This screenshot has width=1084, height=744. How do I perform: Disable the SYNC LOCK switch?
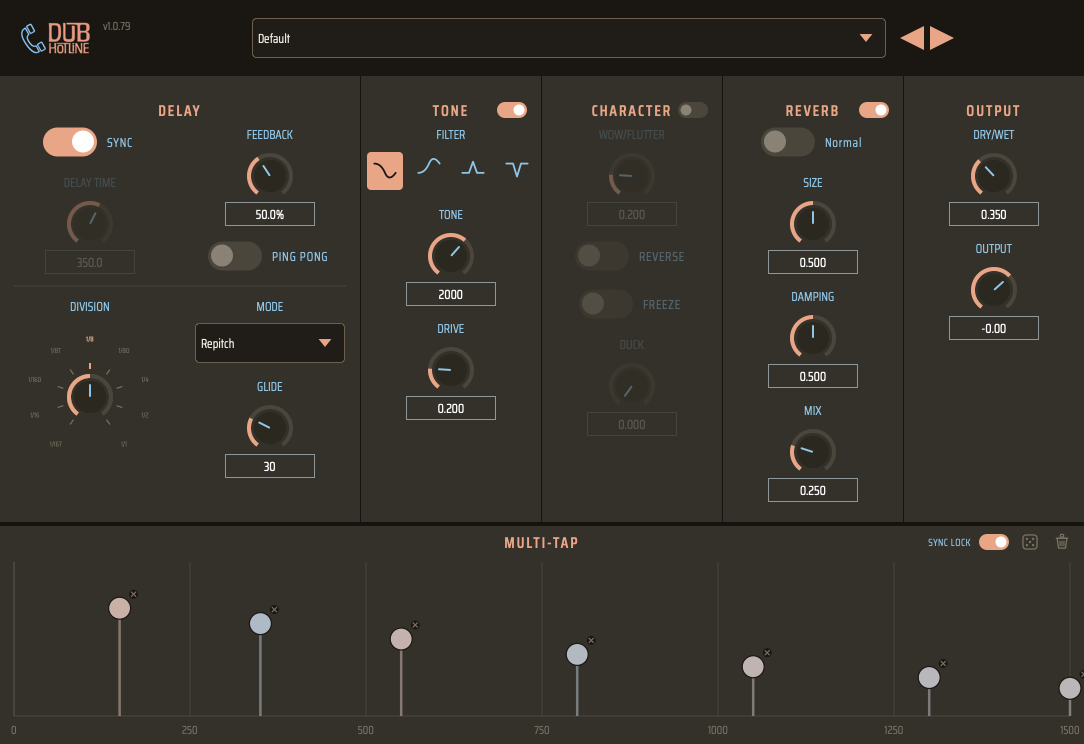(x=993, y=542)
